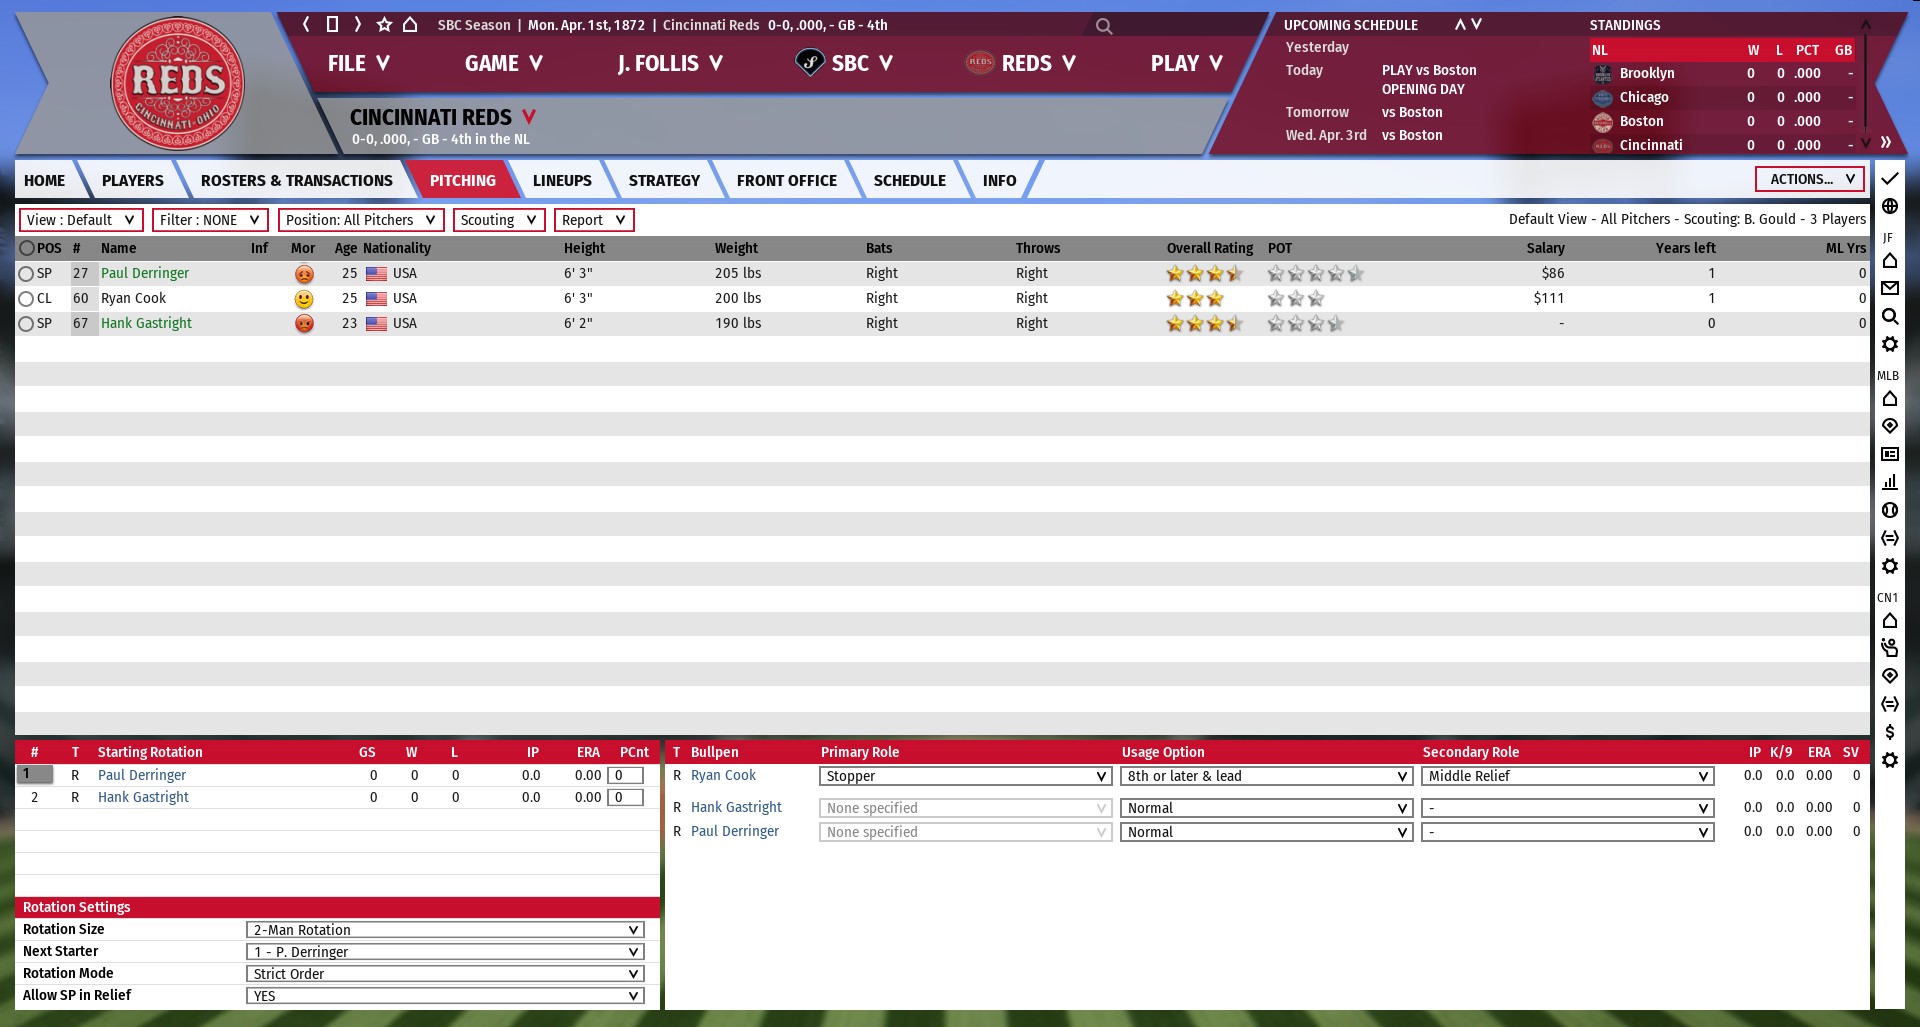Click the ACTIONS... button
This screenshot has width=1920, height=1027.
pos(1809,179)
